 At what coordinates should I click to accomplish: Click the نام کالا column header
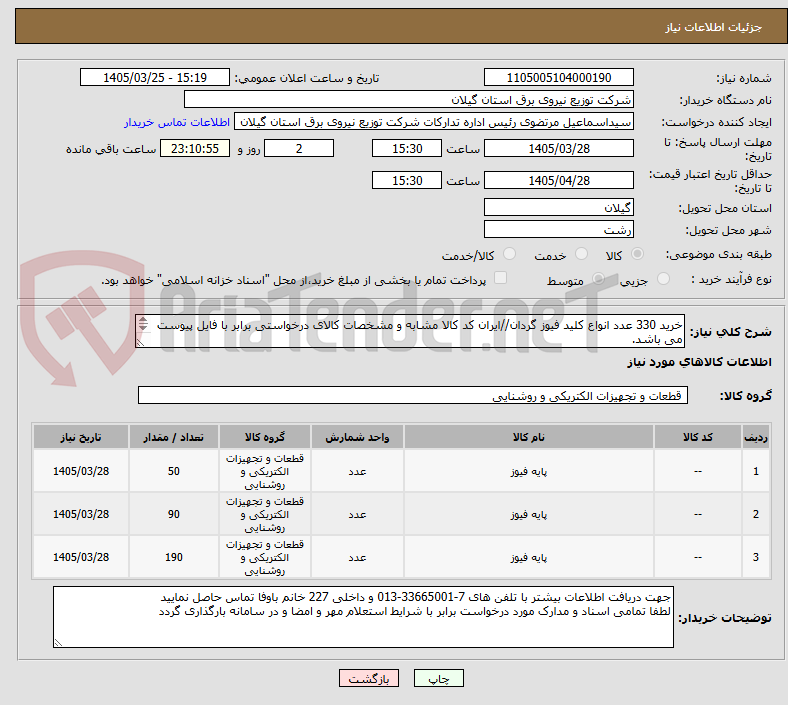528,437
